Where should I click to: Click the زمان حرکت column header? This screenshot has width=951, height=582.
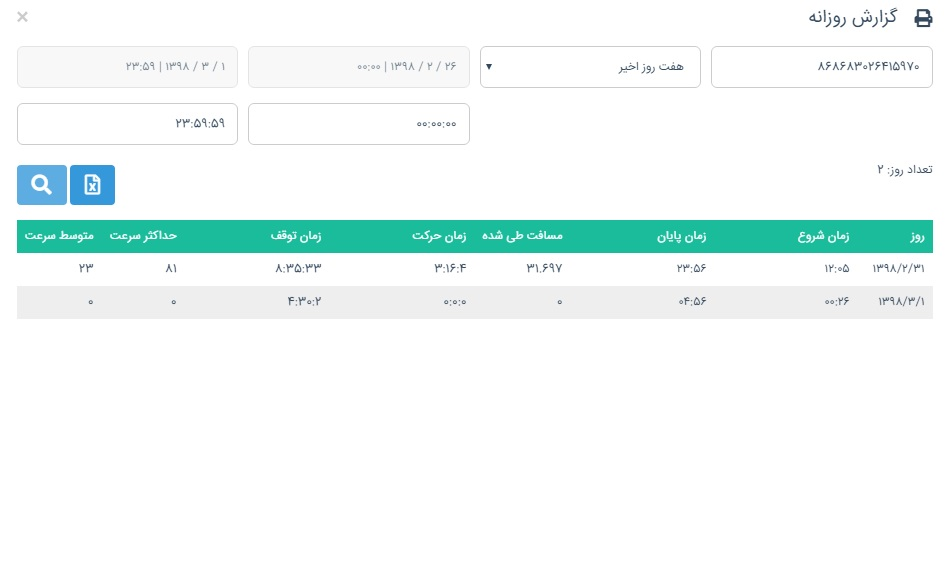click(440, 237)
